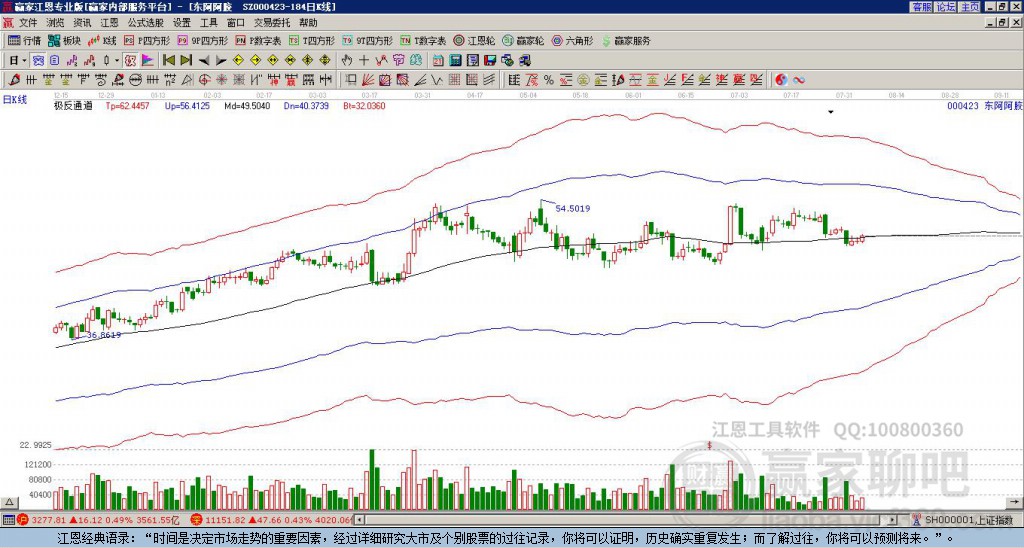Click the yin-yang symbol icon
Image resolution: width=1024 pixels, height=548 pixels.
tap(781, 80)
